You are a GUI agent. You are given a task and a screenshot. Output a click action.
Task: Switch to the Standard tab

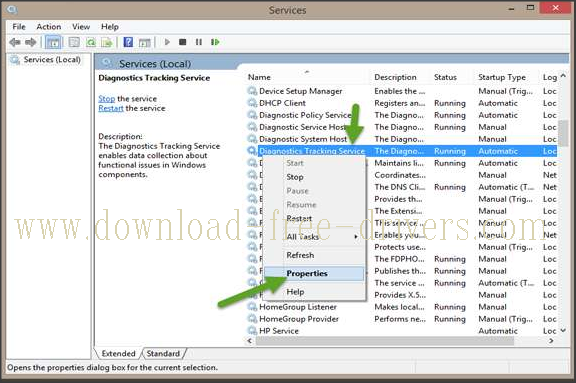(x=163, y=353)
